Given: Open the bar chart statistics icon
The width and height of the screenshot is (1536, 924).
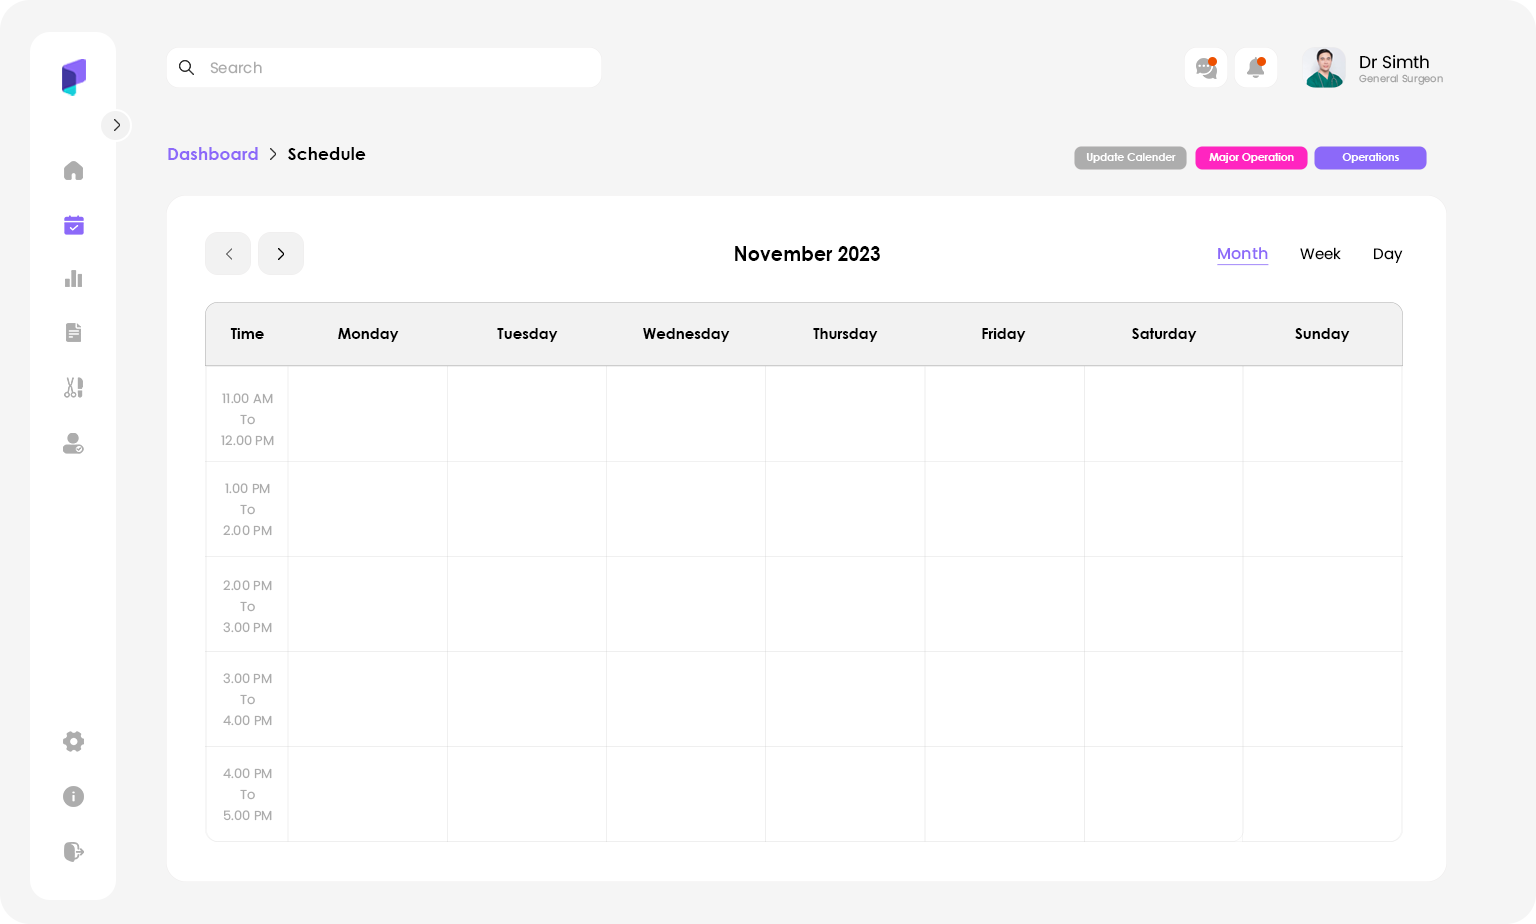Looking at the screenshot, I should 73,279.
